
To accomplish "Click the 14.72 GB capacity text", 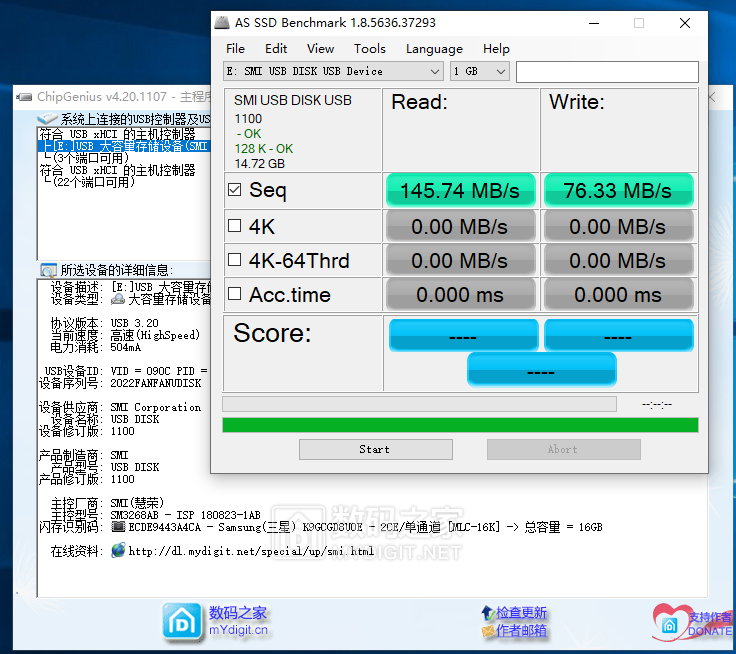I will pyautogui.click(x=260, y=164).
